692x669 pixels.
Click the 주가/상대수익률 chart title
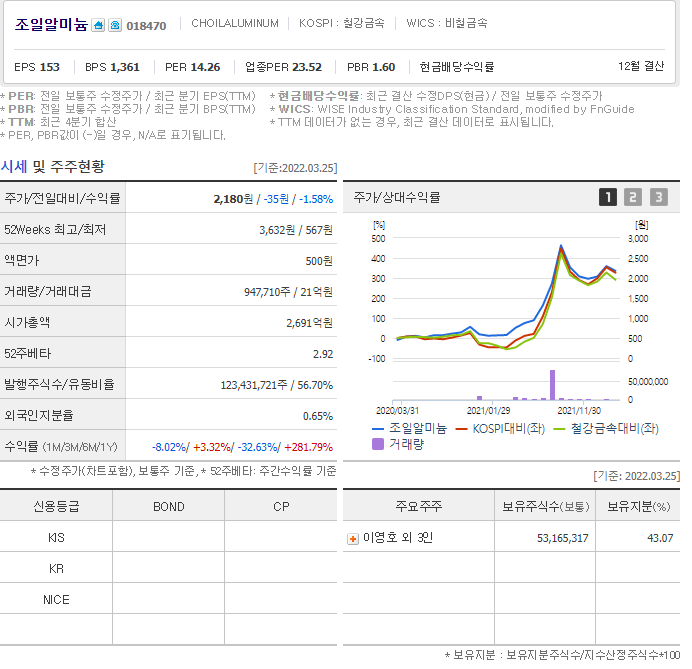pyautogui.click(x=396, y=197)
